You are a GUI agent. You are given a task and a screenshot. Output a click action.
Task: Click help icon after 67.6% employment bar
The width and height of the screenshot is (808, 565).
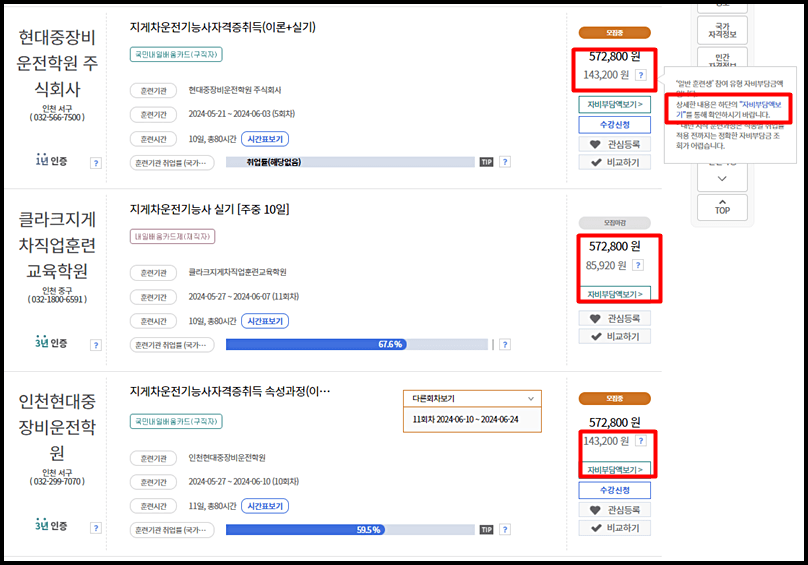pyautogui.click(x=505, y=344)
